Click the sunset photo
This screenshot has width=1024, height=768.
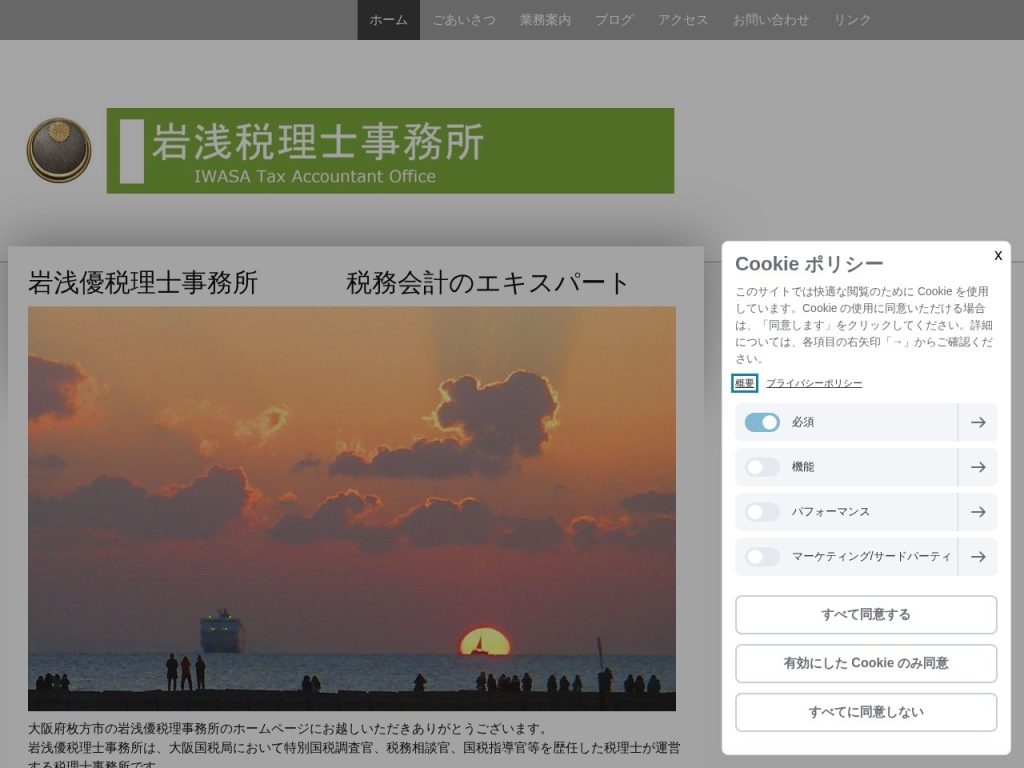tap(352, 509)
